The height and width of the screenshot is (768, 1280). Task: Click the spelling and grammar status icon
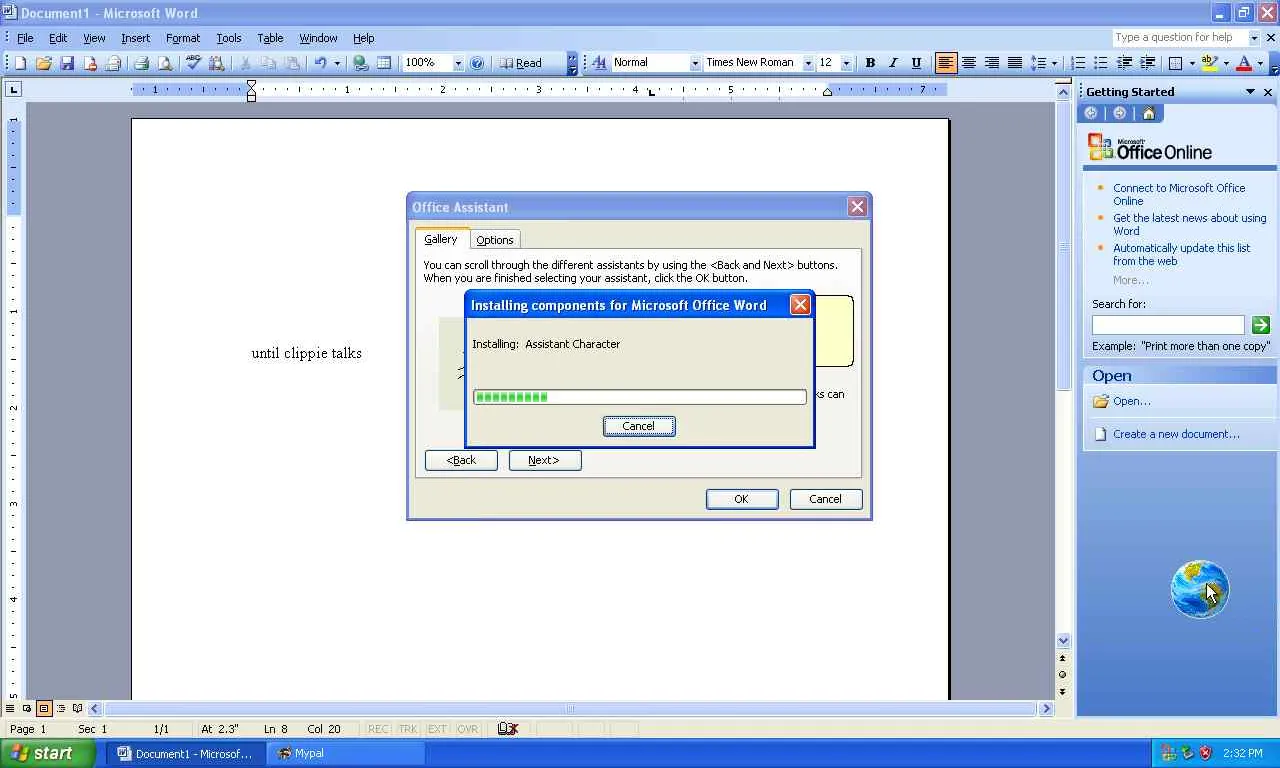coord(508,729)
